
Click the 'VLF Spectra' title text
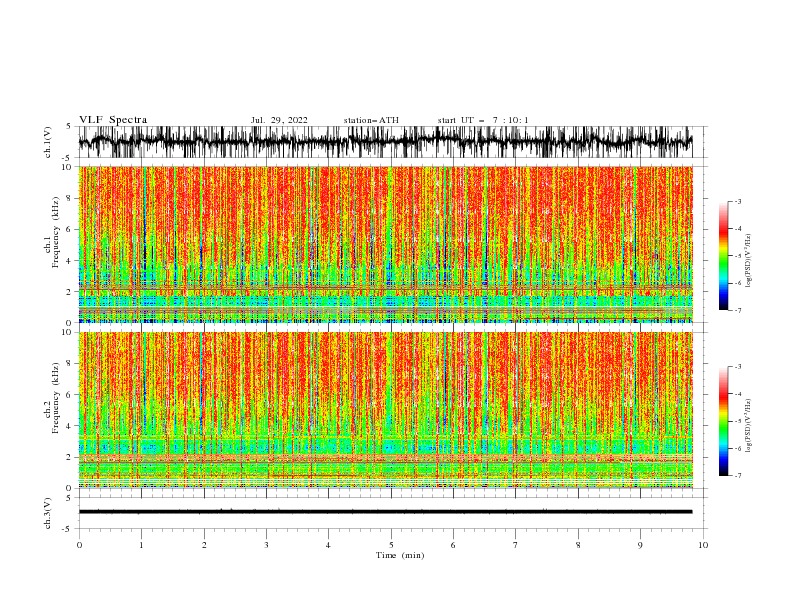click(x=113, y=120)
